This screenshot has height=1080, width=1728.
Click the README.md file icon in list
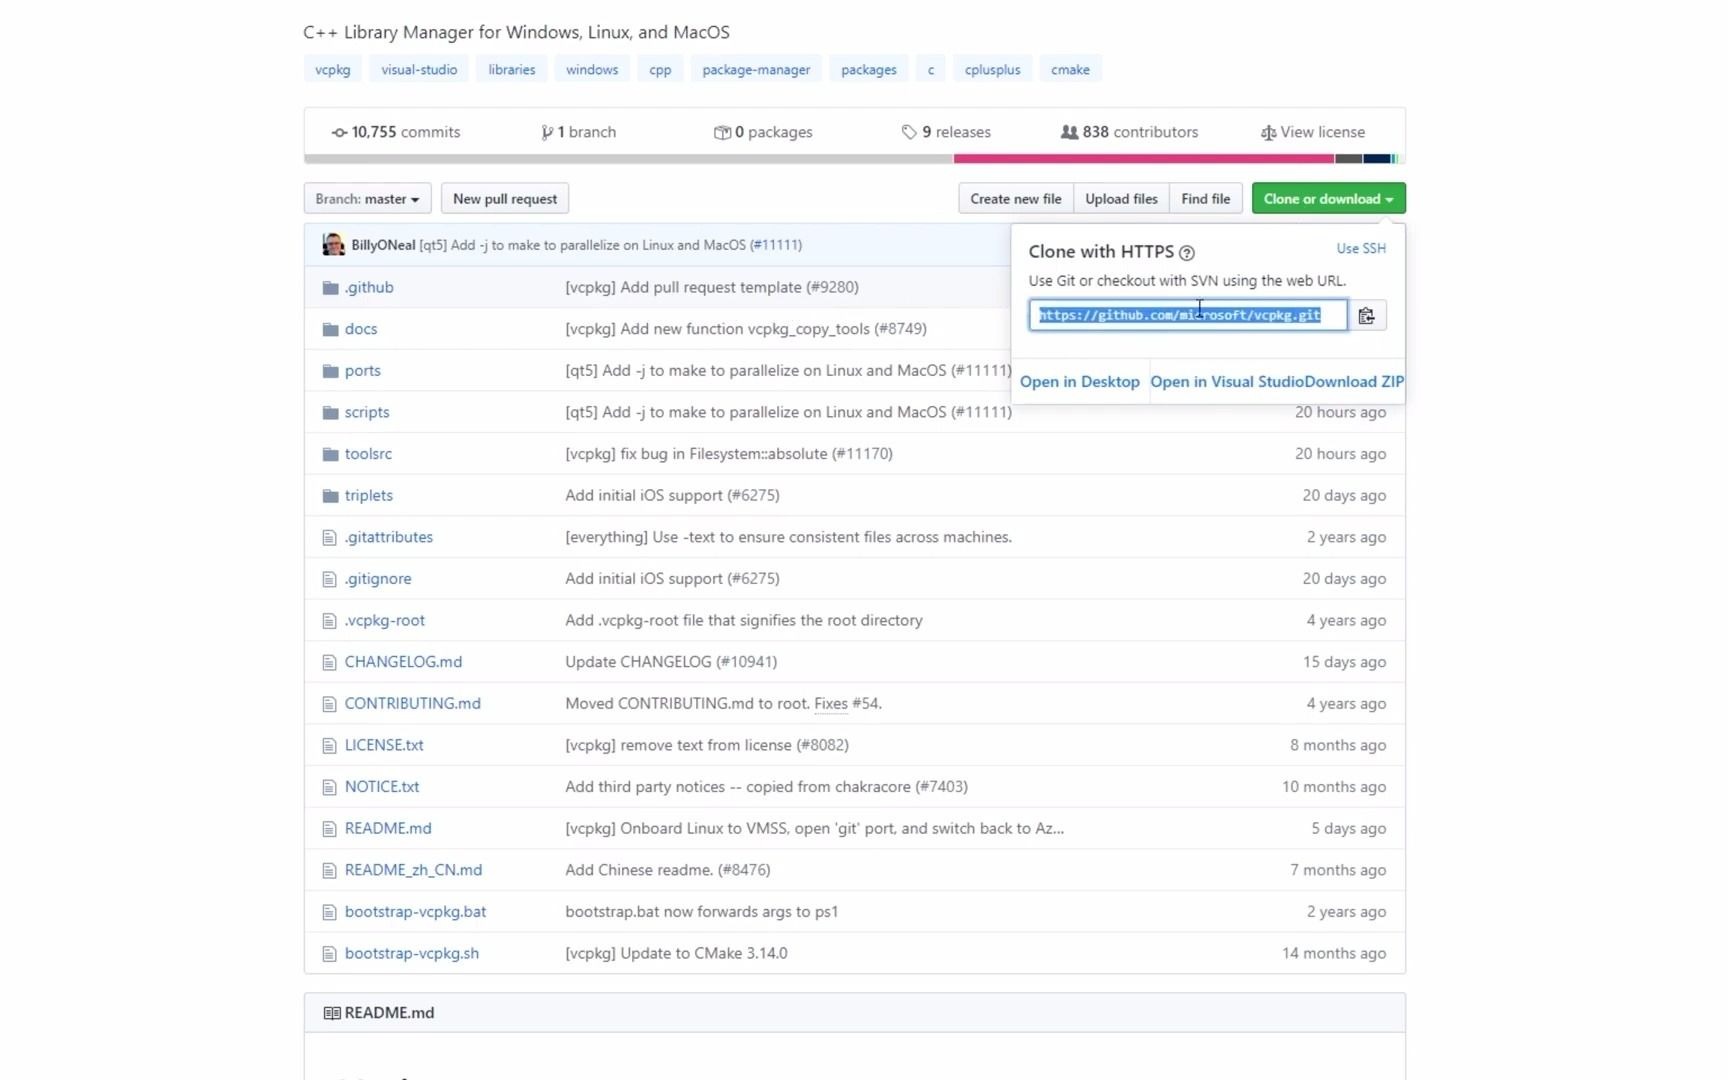click(330, 829)
